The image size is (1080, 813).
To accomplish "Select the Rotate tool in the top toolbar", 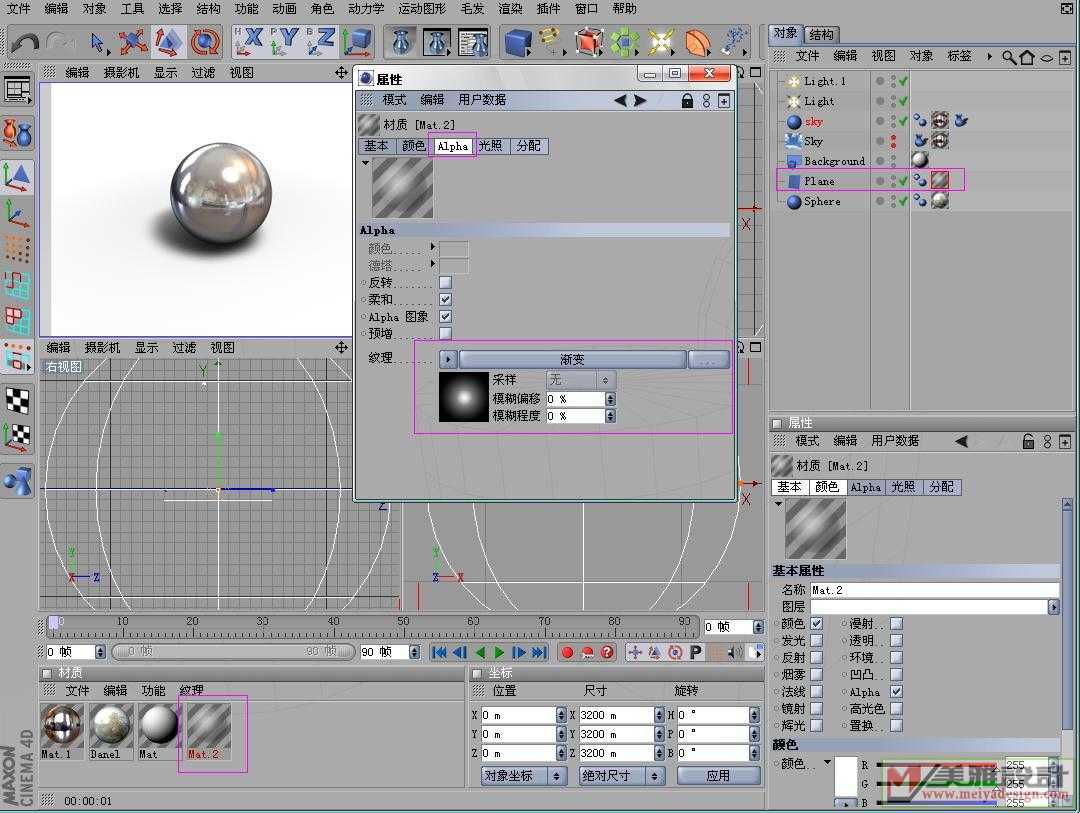I will click(x=205, y=42).
